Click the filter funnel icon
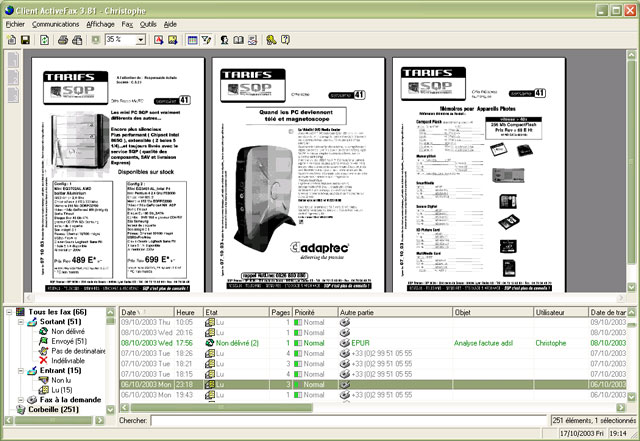The width and height of the screenshot is (640, 441). (206, 39)
